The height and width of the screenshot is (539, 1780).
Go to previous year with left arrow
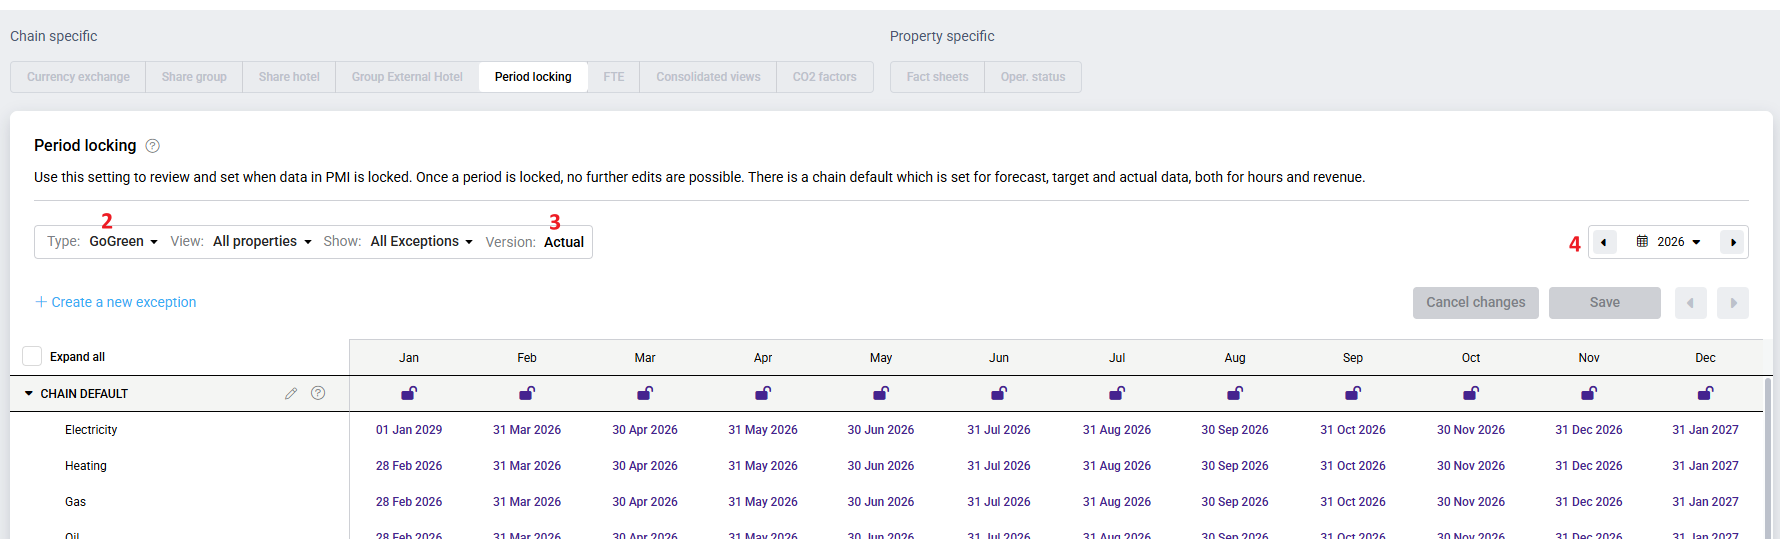[x=1604, y=242]
